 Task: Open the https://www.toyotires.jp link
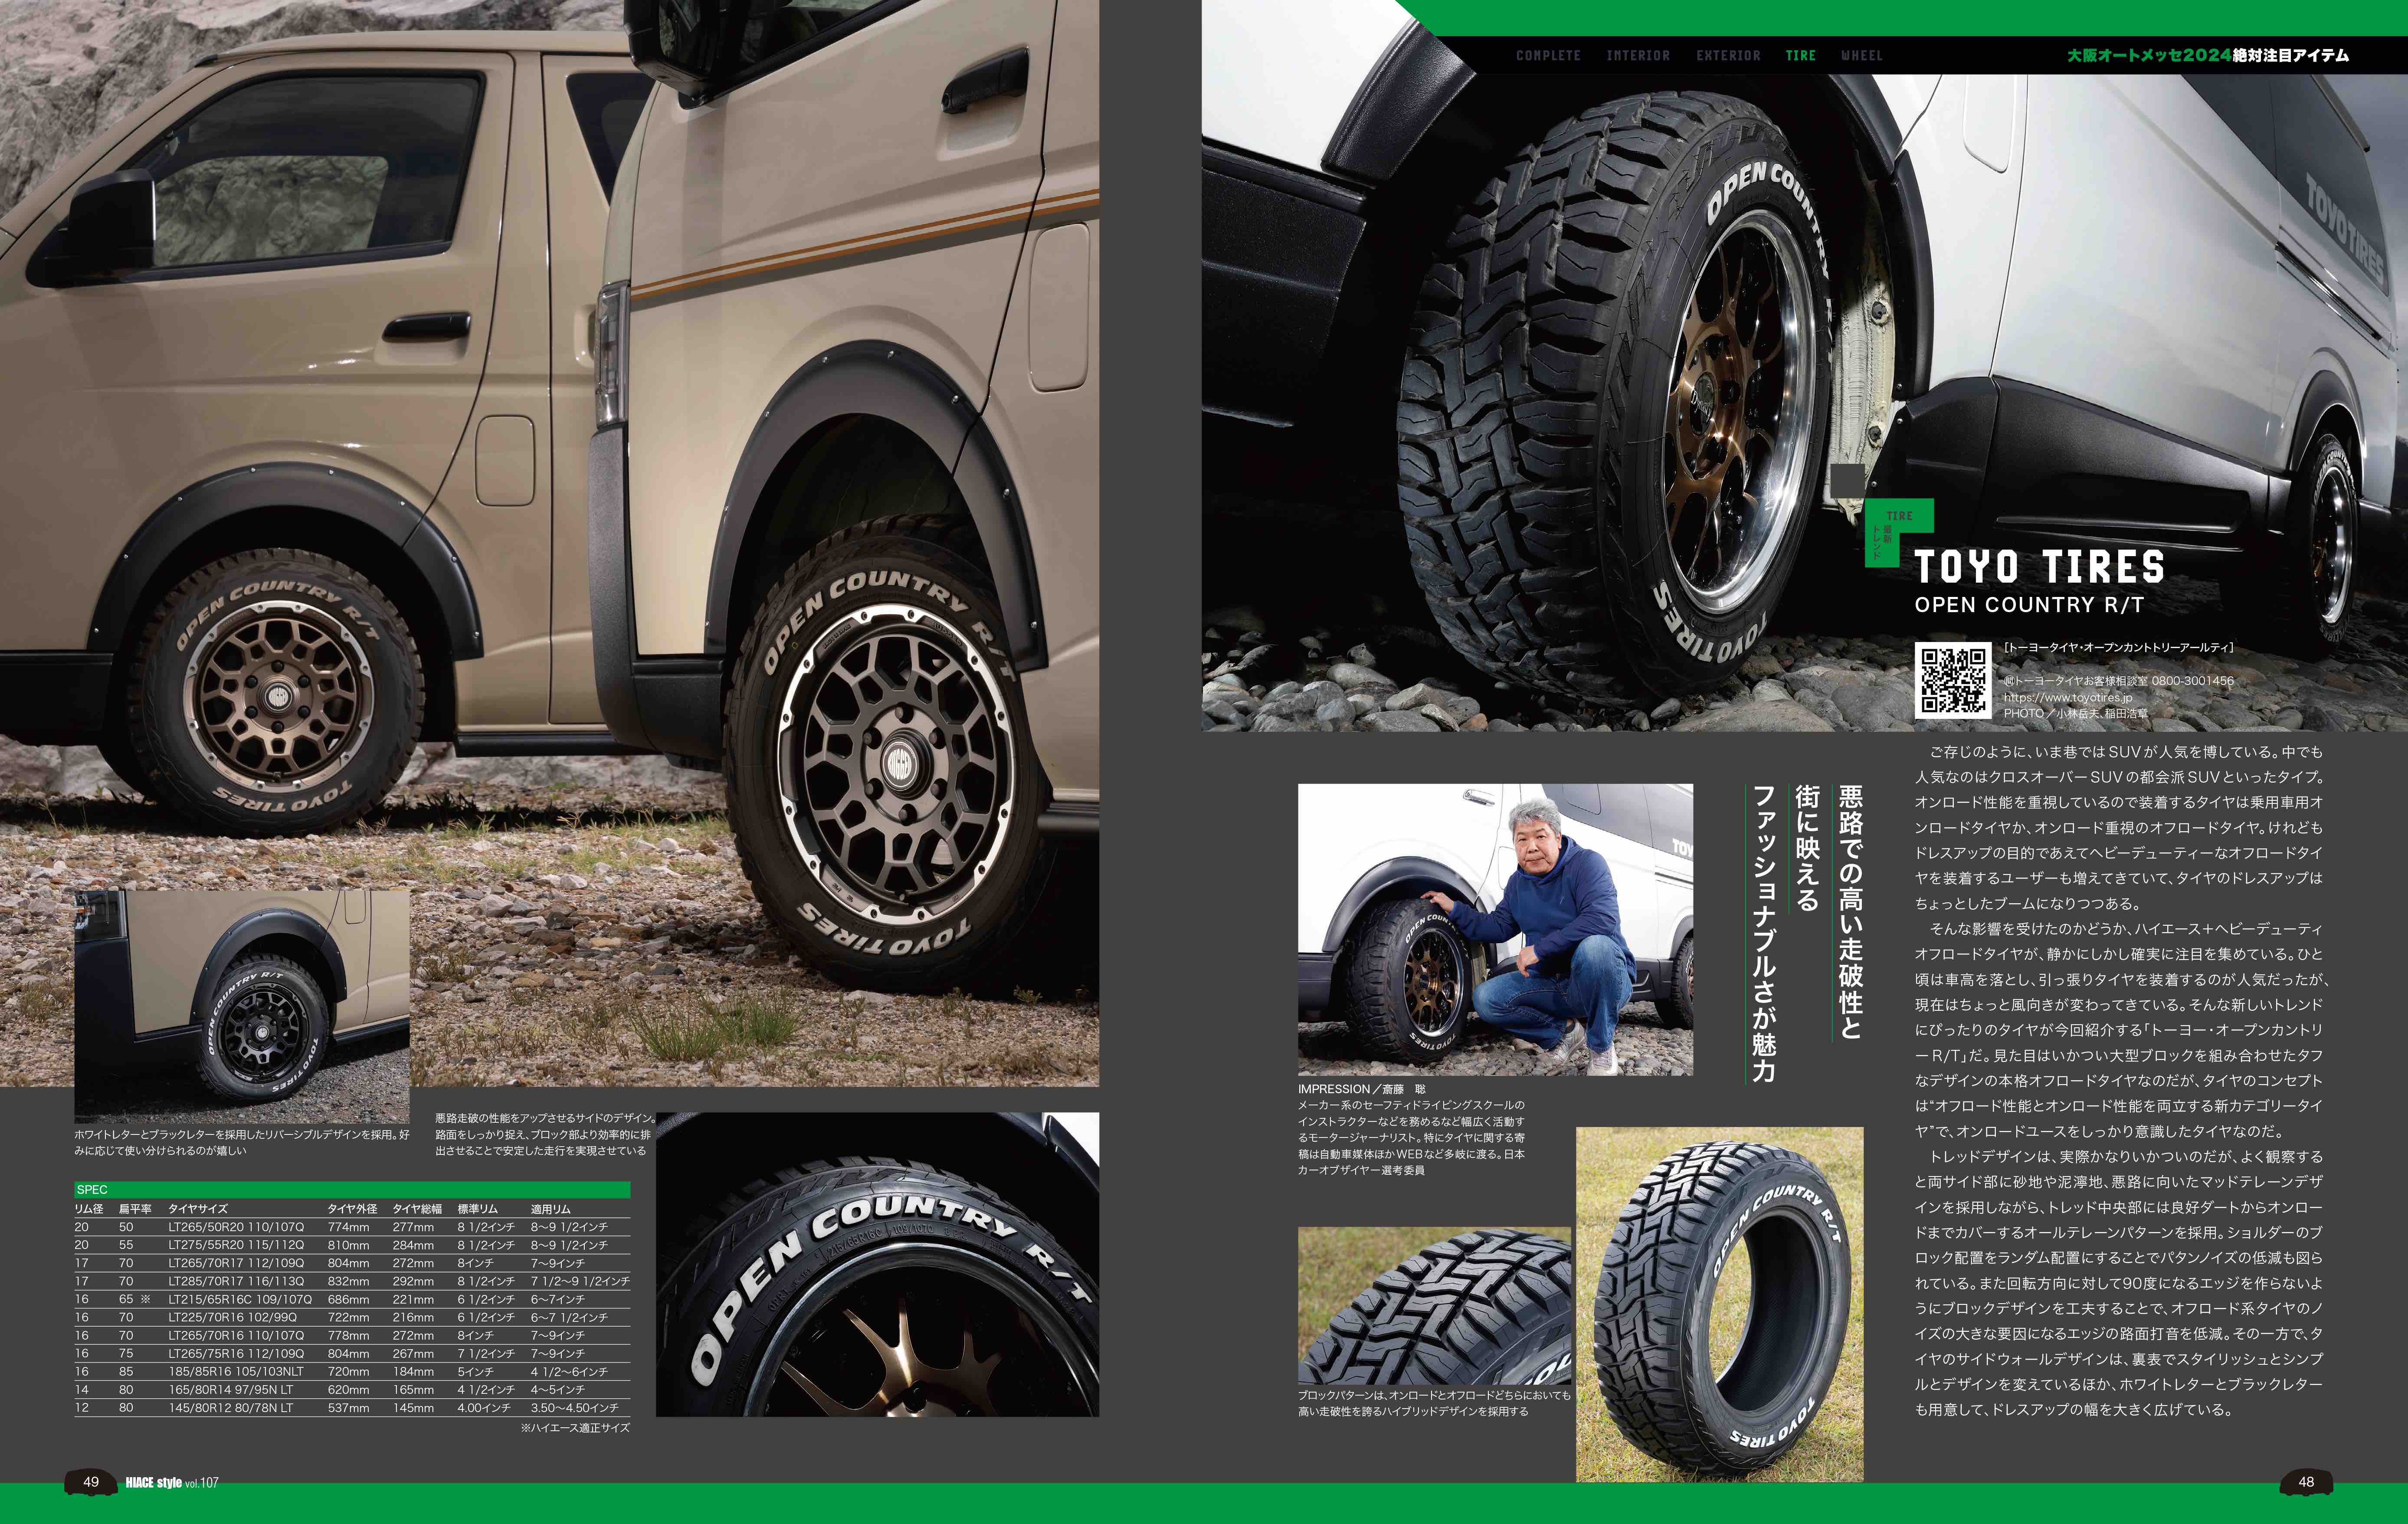pyautogui.click(x=2068, y=697)
